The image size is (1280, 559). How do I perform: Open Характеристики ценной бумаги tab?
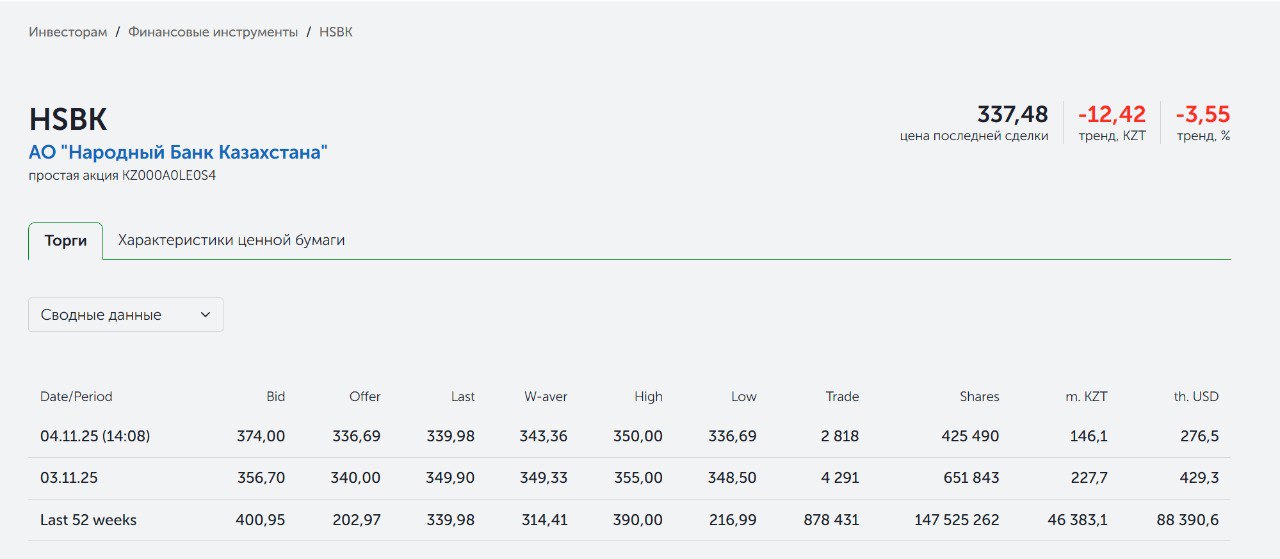click(x=231, y=241)
